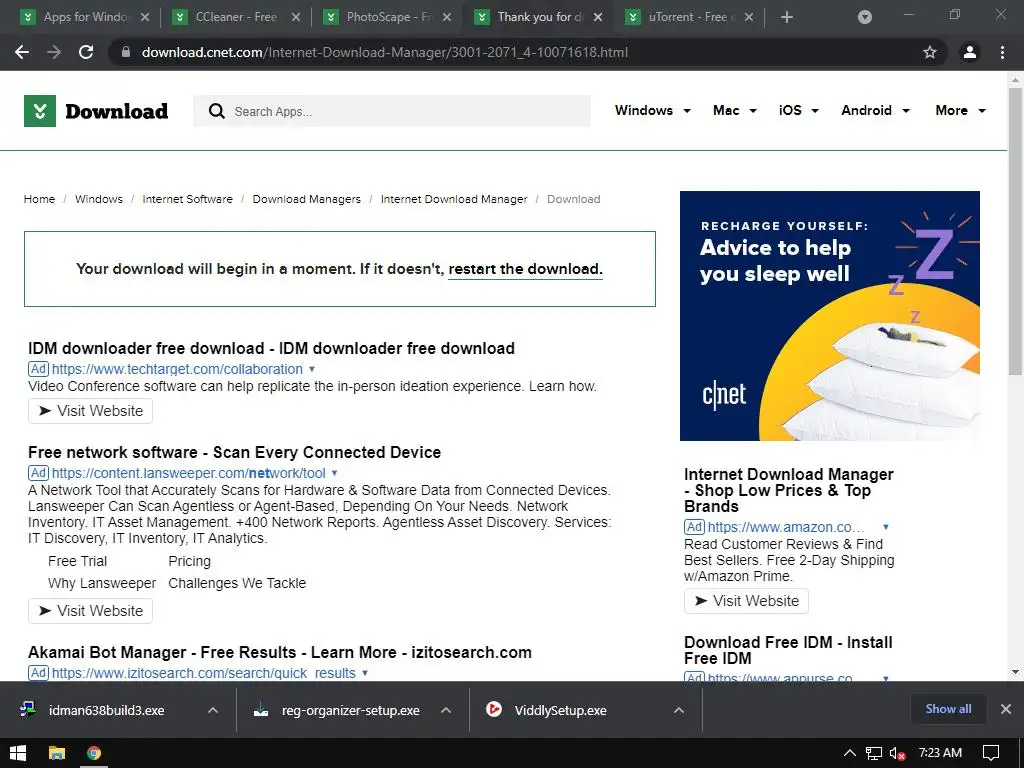Open Akamai Bot Manager ad headline
The height and width of the screenshot is (768, 1024).
(280, 652)
